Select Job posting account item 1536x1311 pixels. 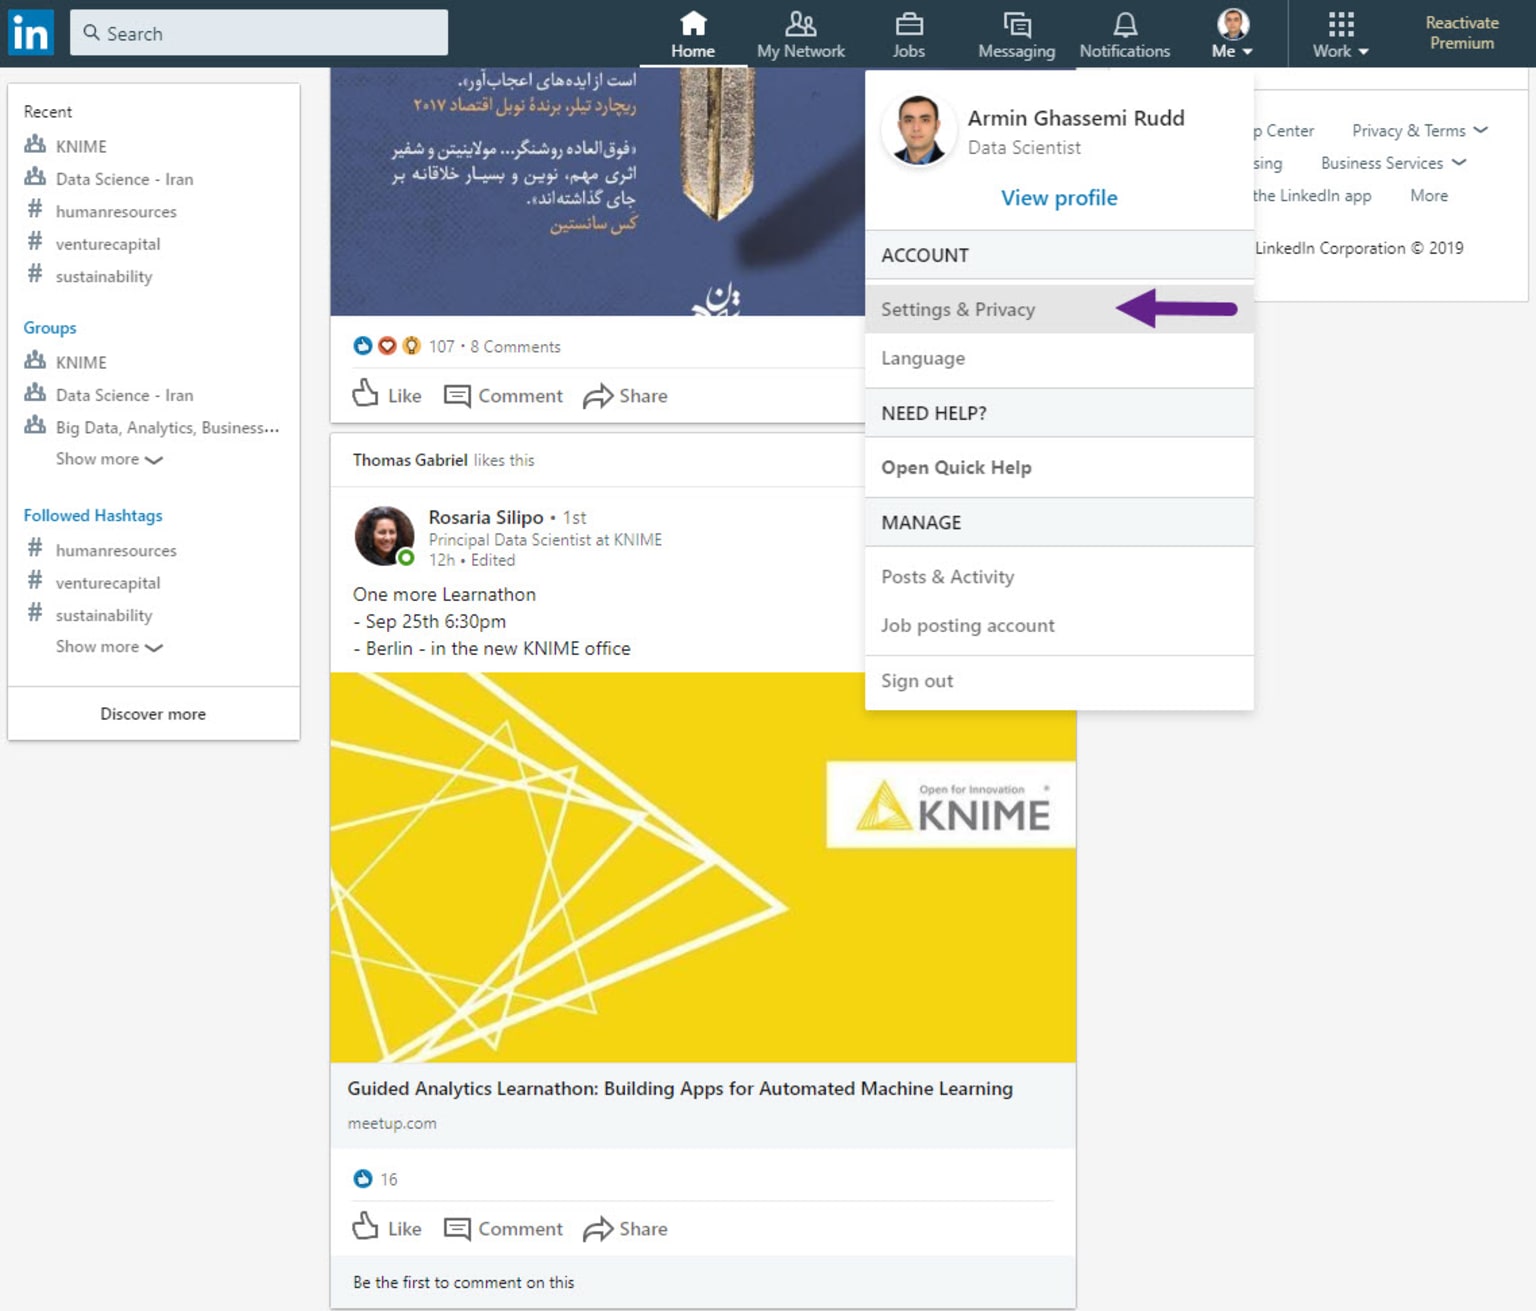[x=1059, y=625]
